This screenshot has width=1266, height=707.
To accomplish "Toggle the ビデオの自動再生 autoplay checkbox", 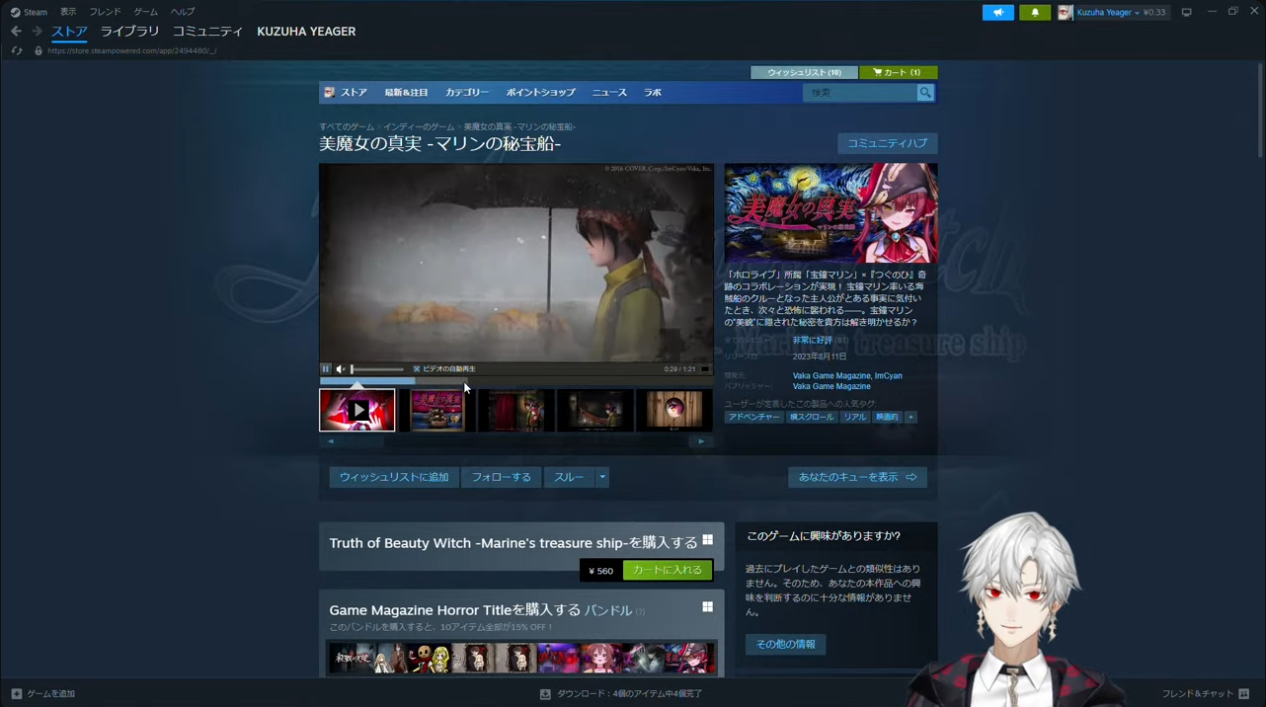I will point(417,369).
